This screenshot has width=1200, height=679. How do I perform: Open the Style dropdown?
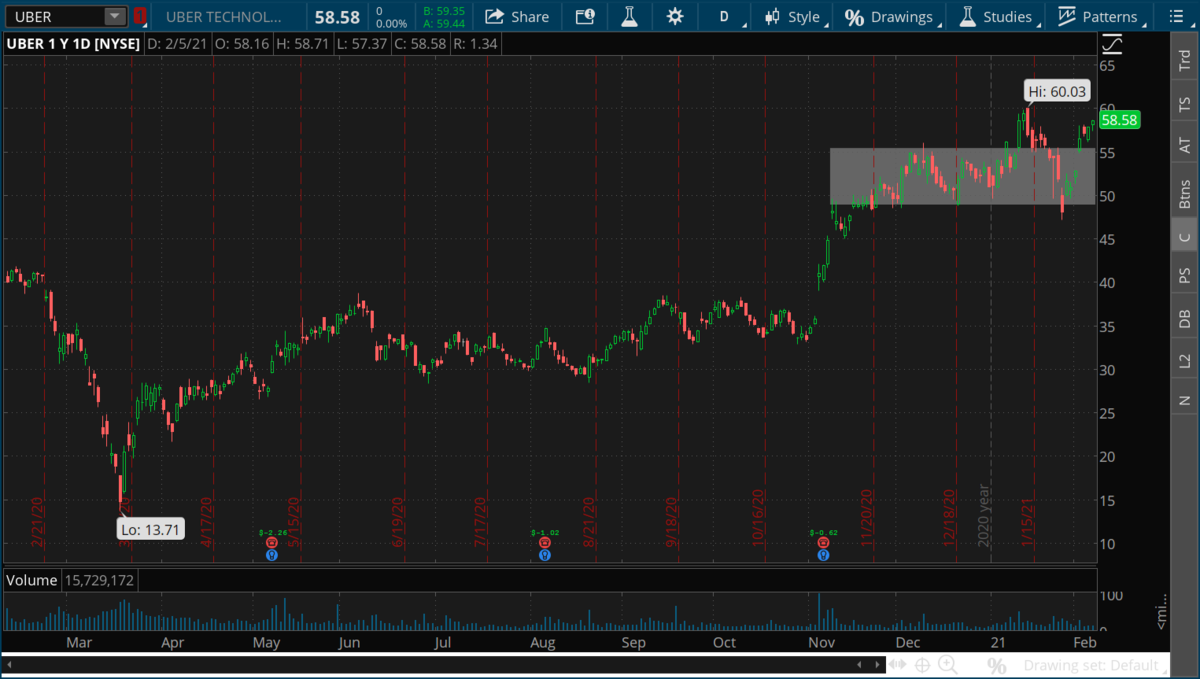[796, 17]
